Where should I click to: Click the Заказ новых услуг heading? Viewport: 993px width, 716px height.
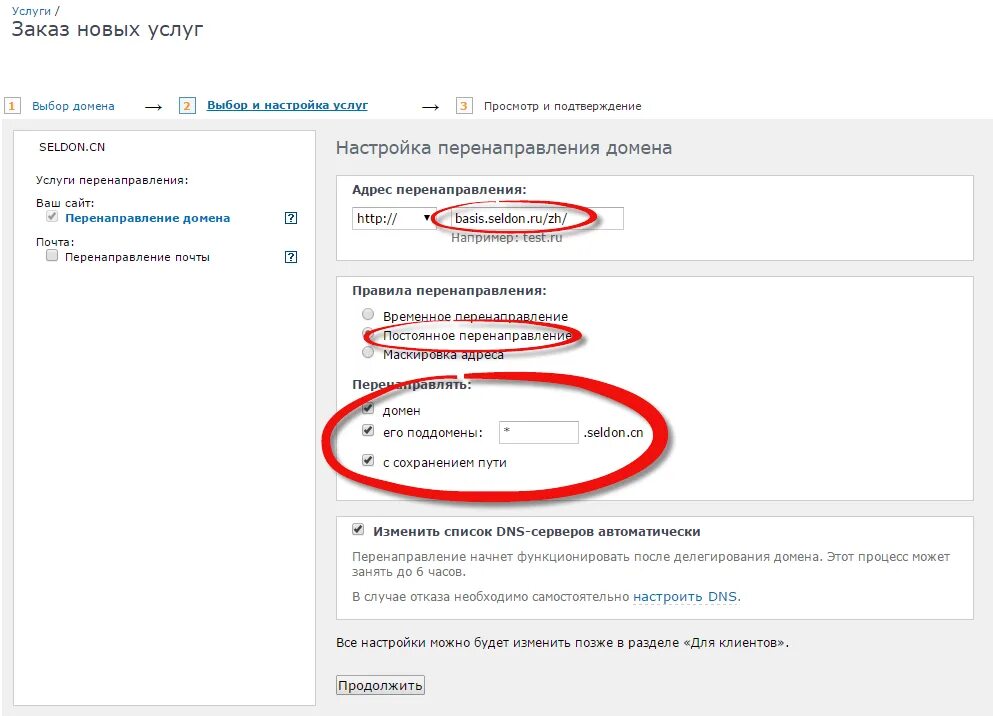click(x=108, y=29)
